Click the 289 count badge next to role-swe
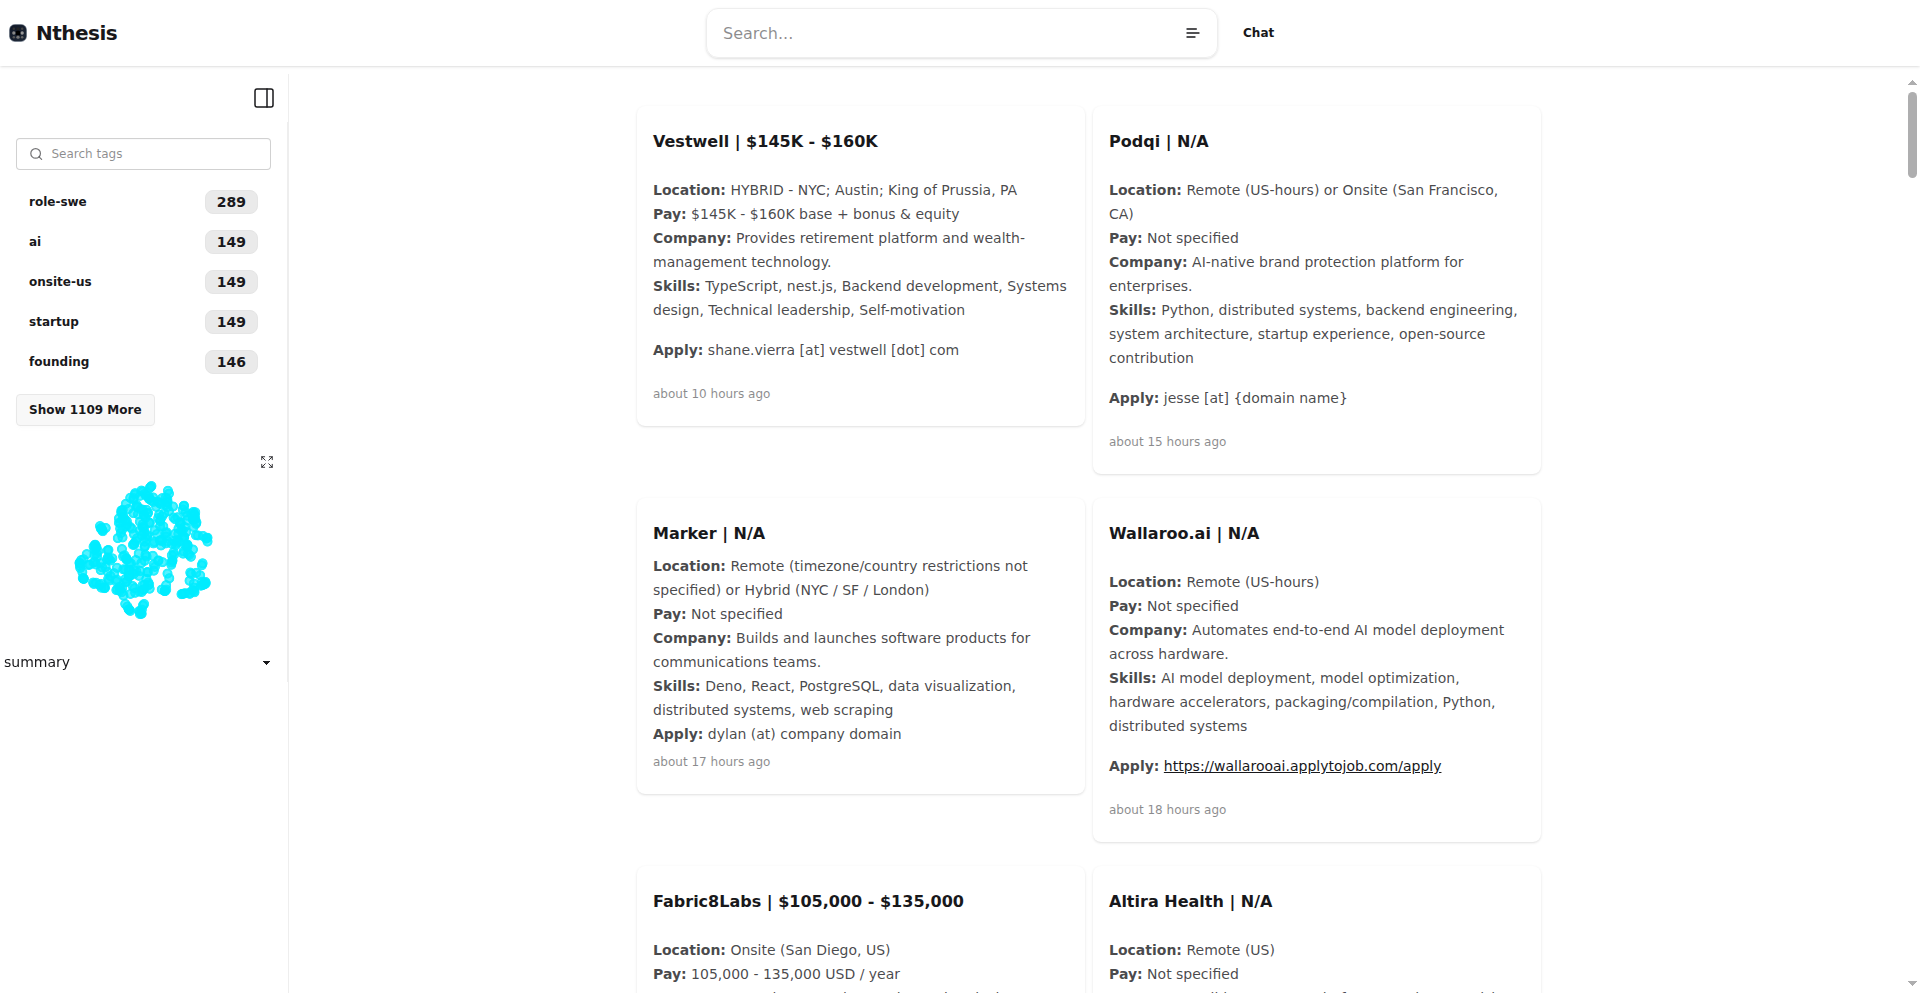 231,202
